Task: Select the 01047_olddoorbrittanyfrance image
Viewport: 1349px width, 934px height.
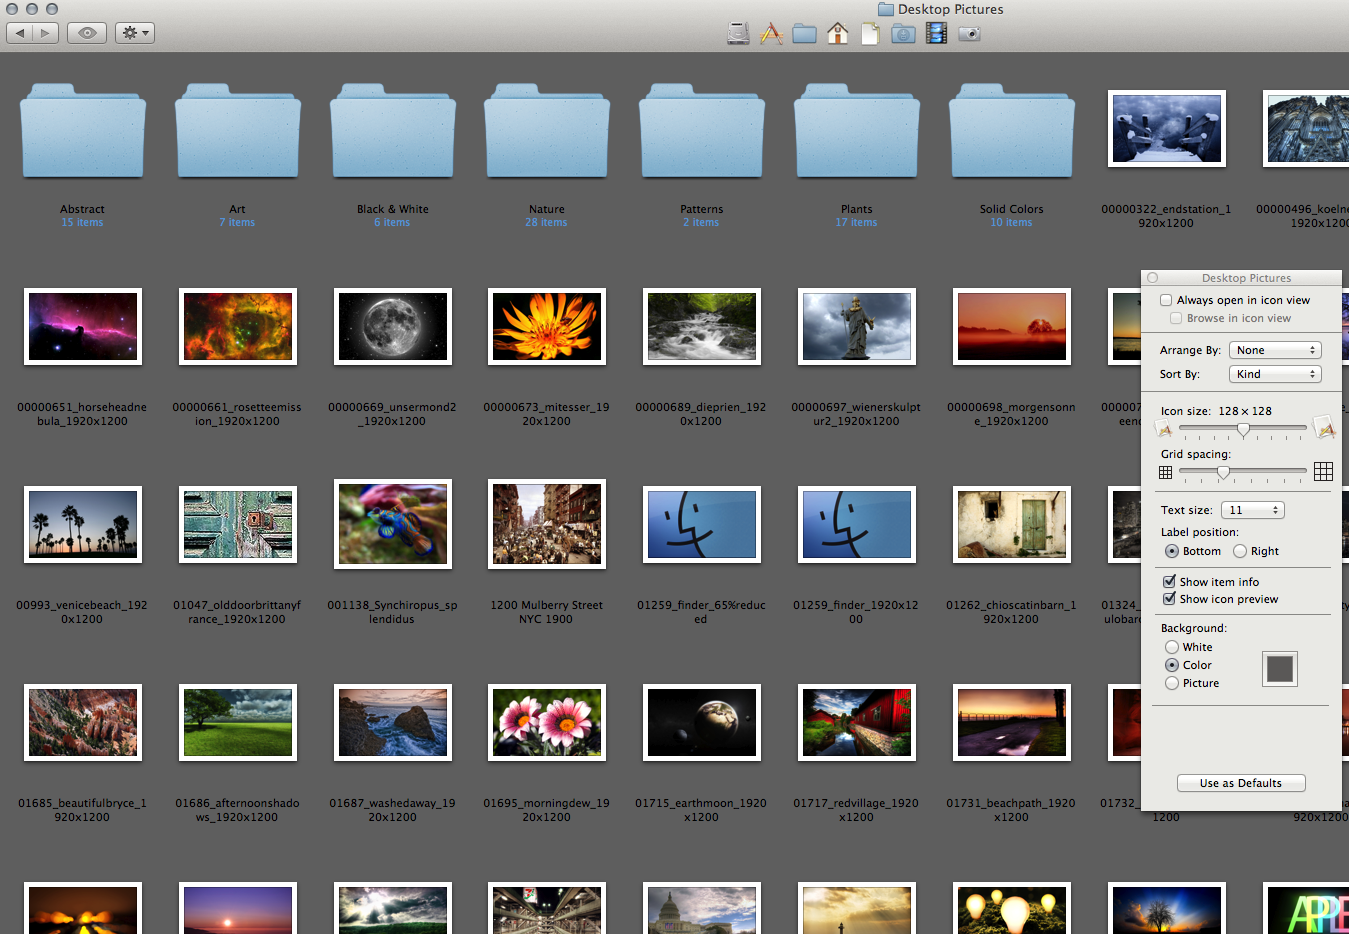Action: click(237, 524)
